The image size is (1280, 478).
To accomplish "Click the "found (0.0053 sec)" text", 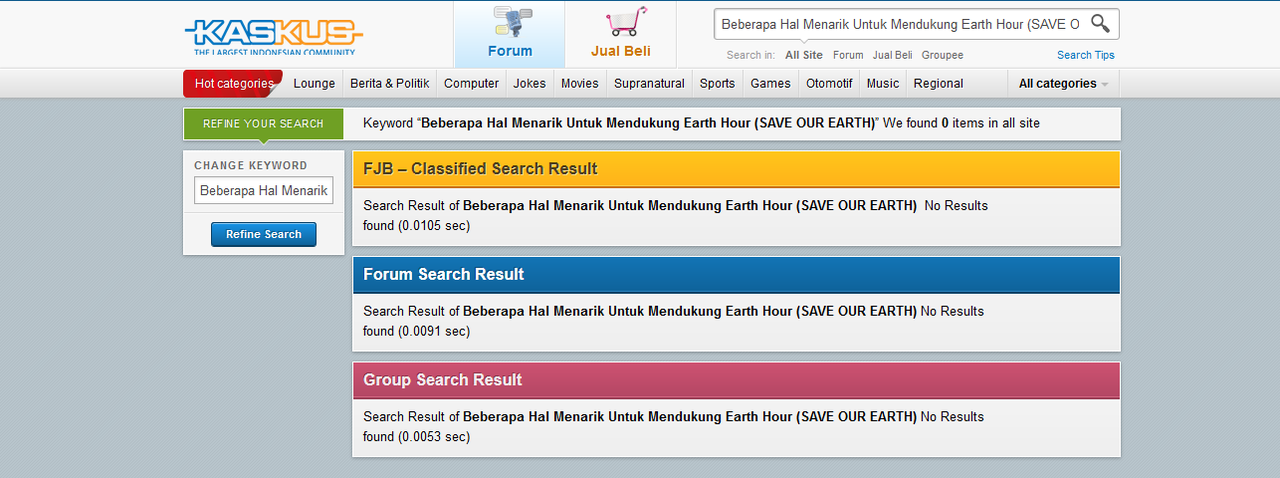I will click(416, 437).
